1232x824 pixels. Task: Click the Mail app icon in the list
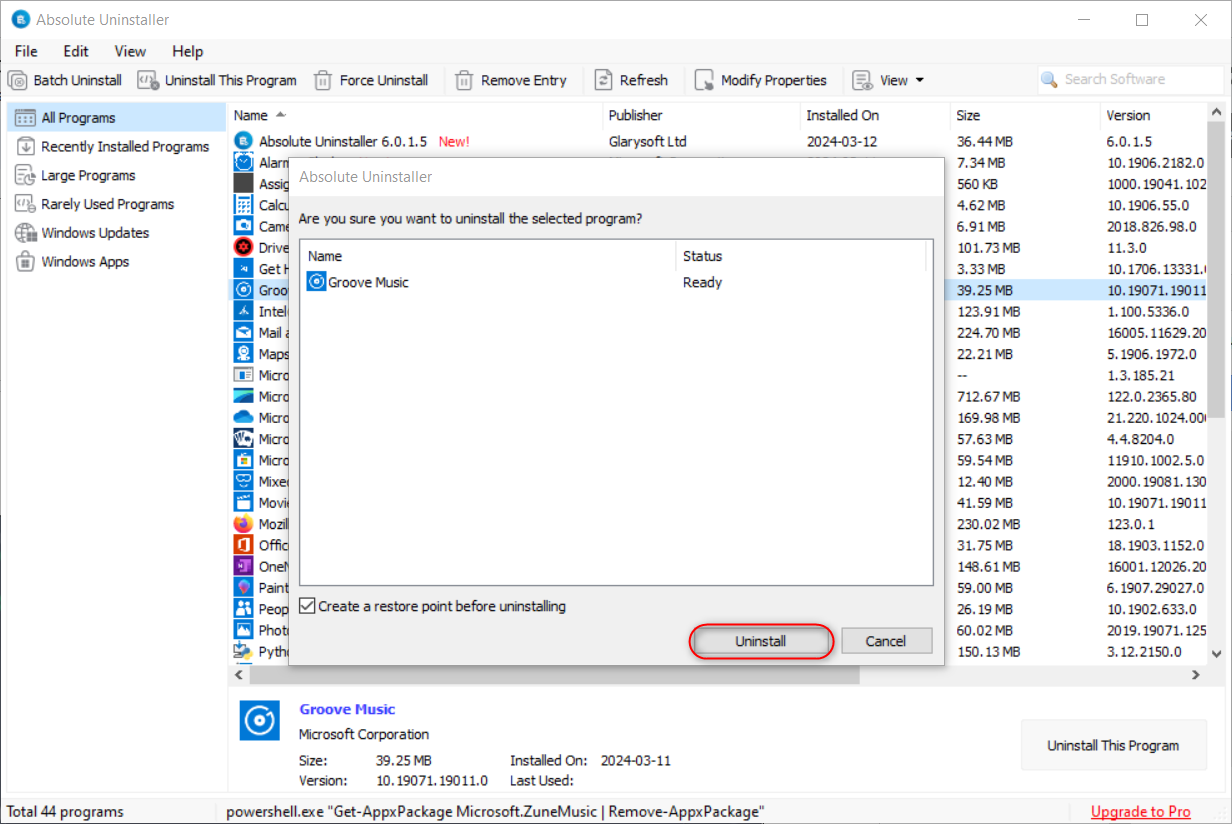point(243,332)
